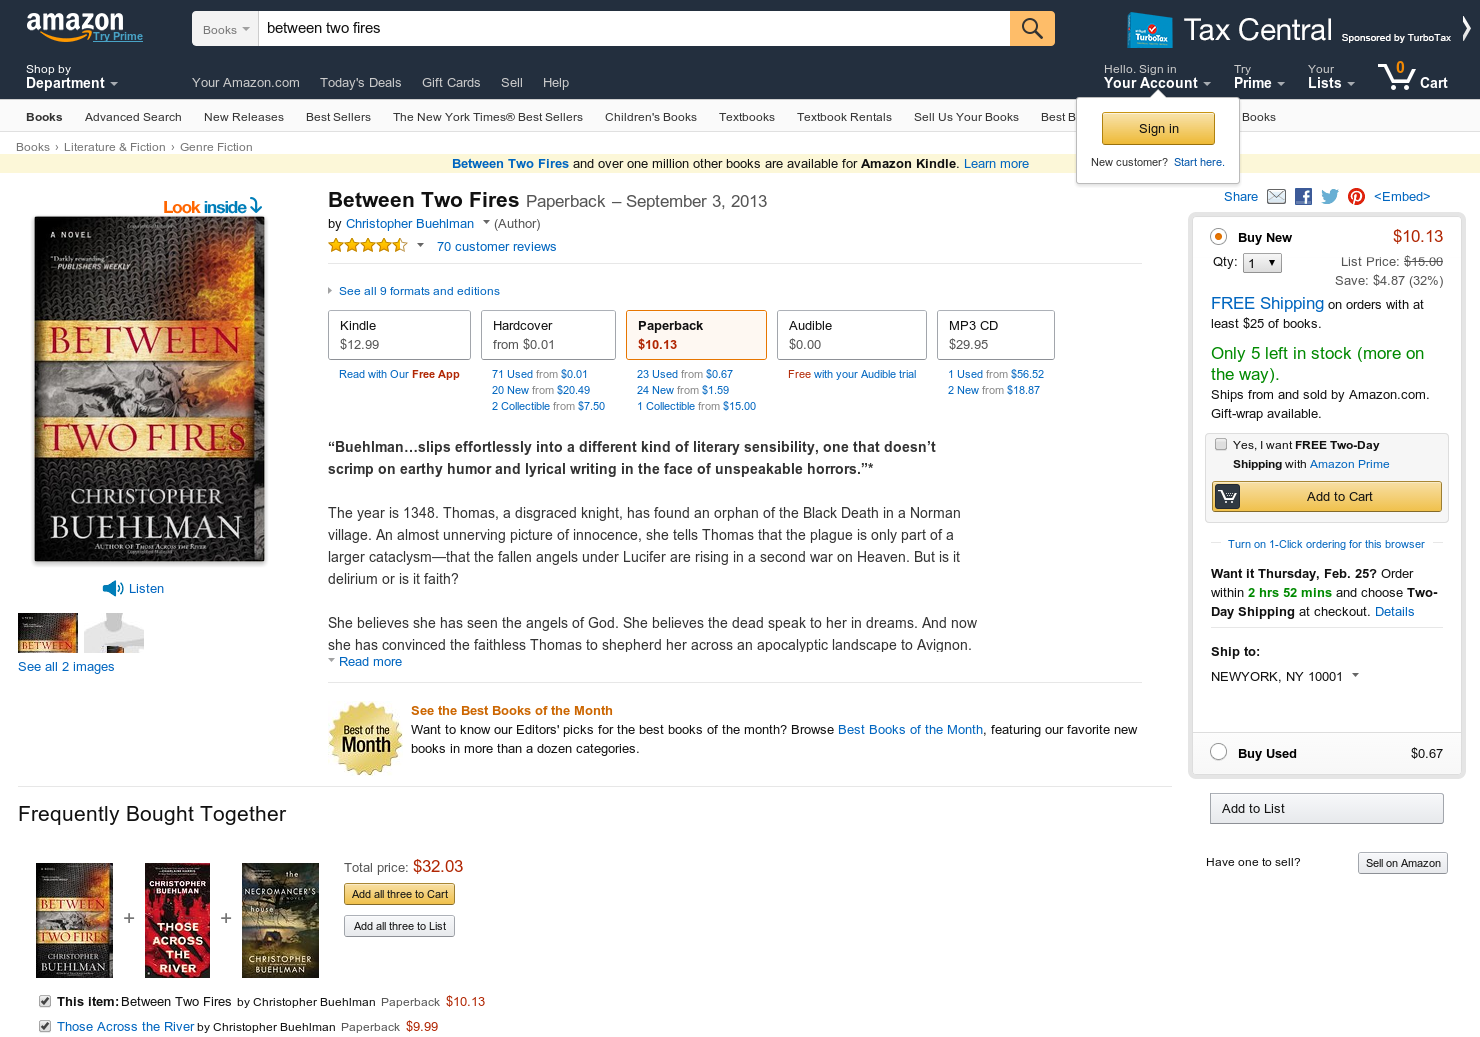The image size is (1480, 1037).
Task: Open the Christopher Buehlman author link
Action: [410, 224]
